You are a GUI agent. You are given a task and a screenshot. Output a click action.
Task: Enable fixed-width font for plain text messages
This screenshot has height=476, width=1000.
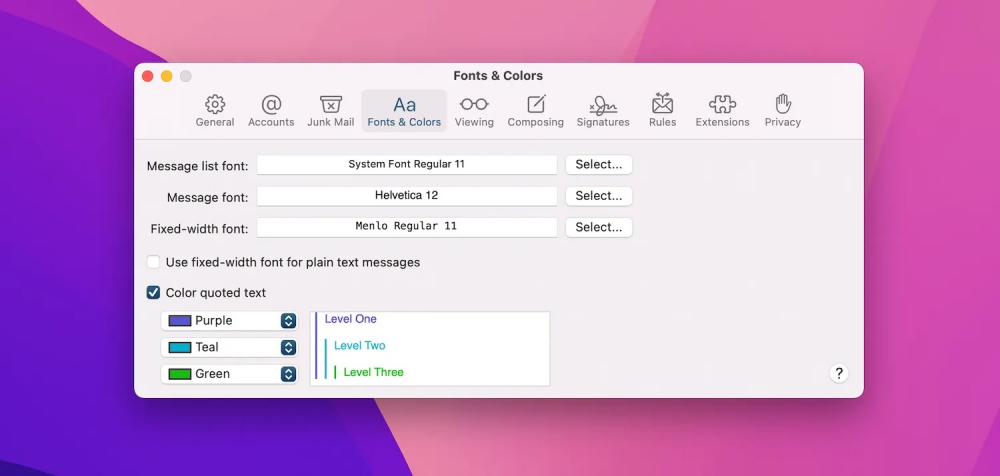[x=154, y=262]
